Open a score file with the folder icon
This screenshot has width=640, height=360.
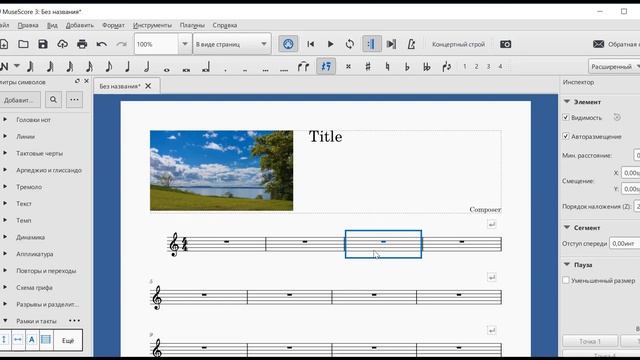tap(23, 44)
